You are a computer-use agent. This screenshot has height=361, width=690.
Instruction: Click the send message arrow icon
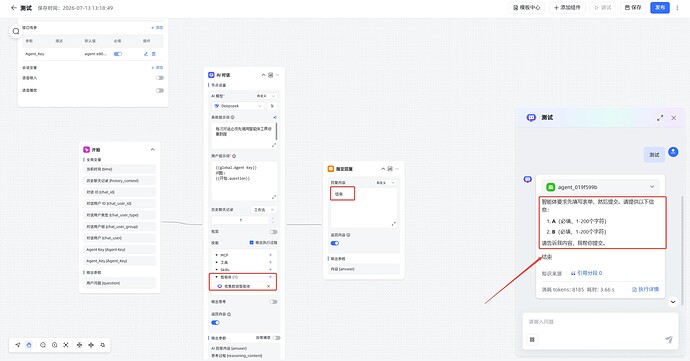point(668,339)
